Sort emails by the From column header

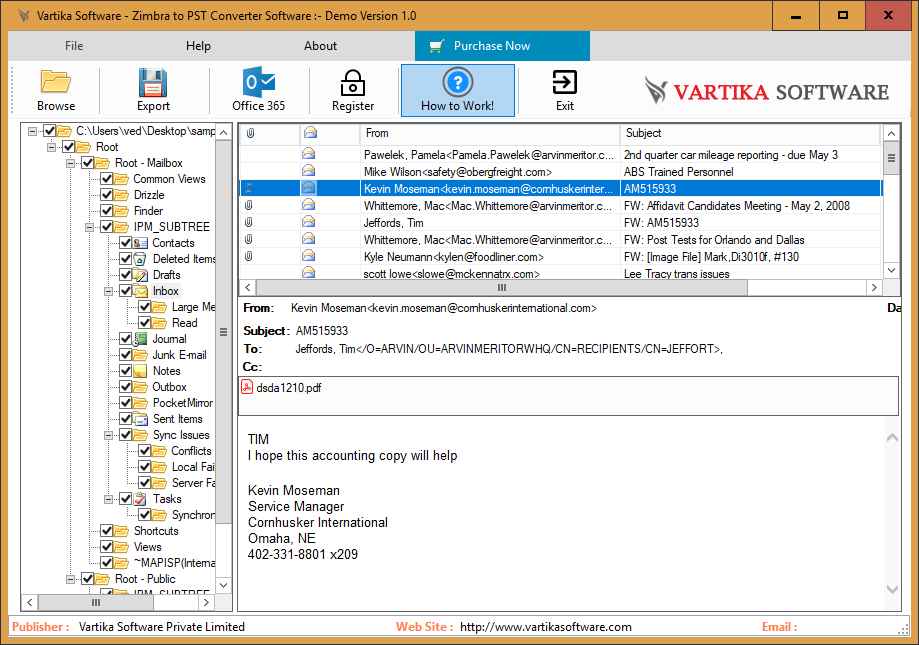489,133
